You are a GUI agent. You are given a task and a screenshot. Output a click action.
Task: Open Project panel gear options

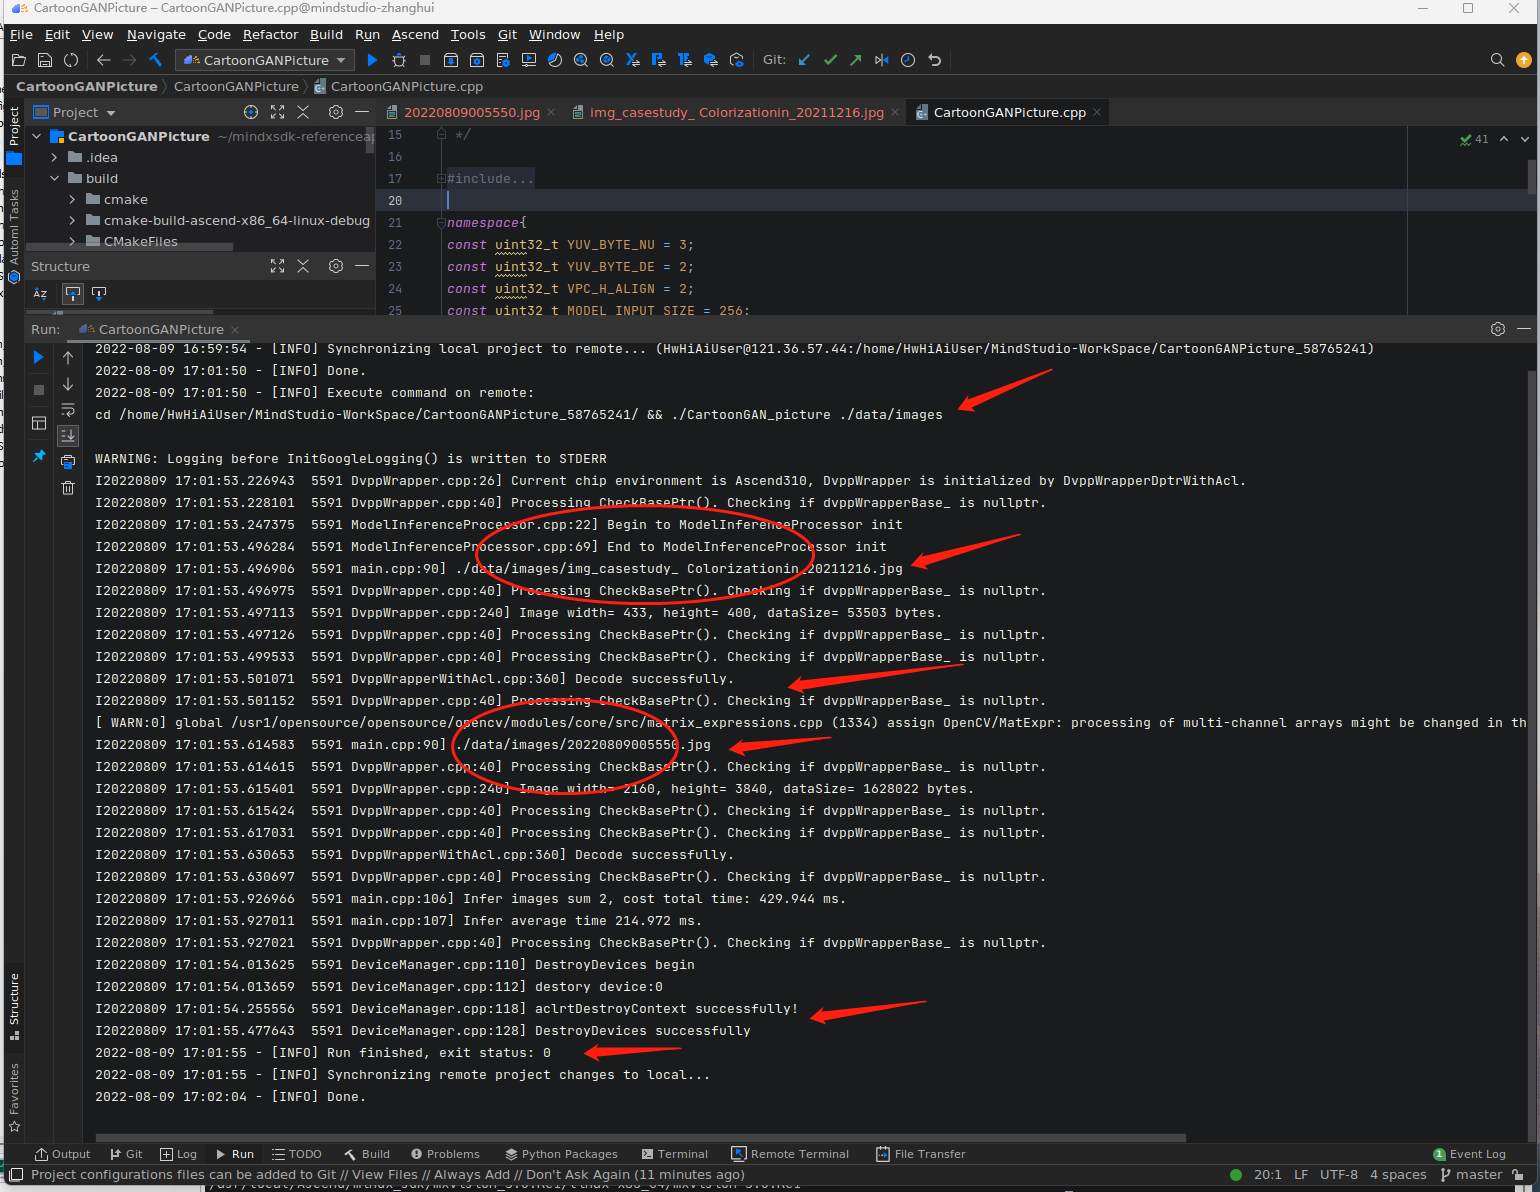pos(336,112)
